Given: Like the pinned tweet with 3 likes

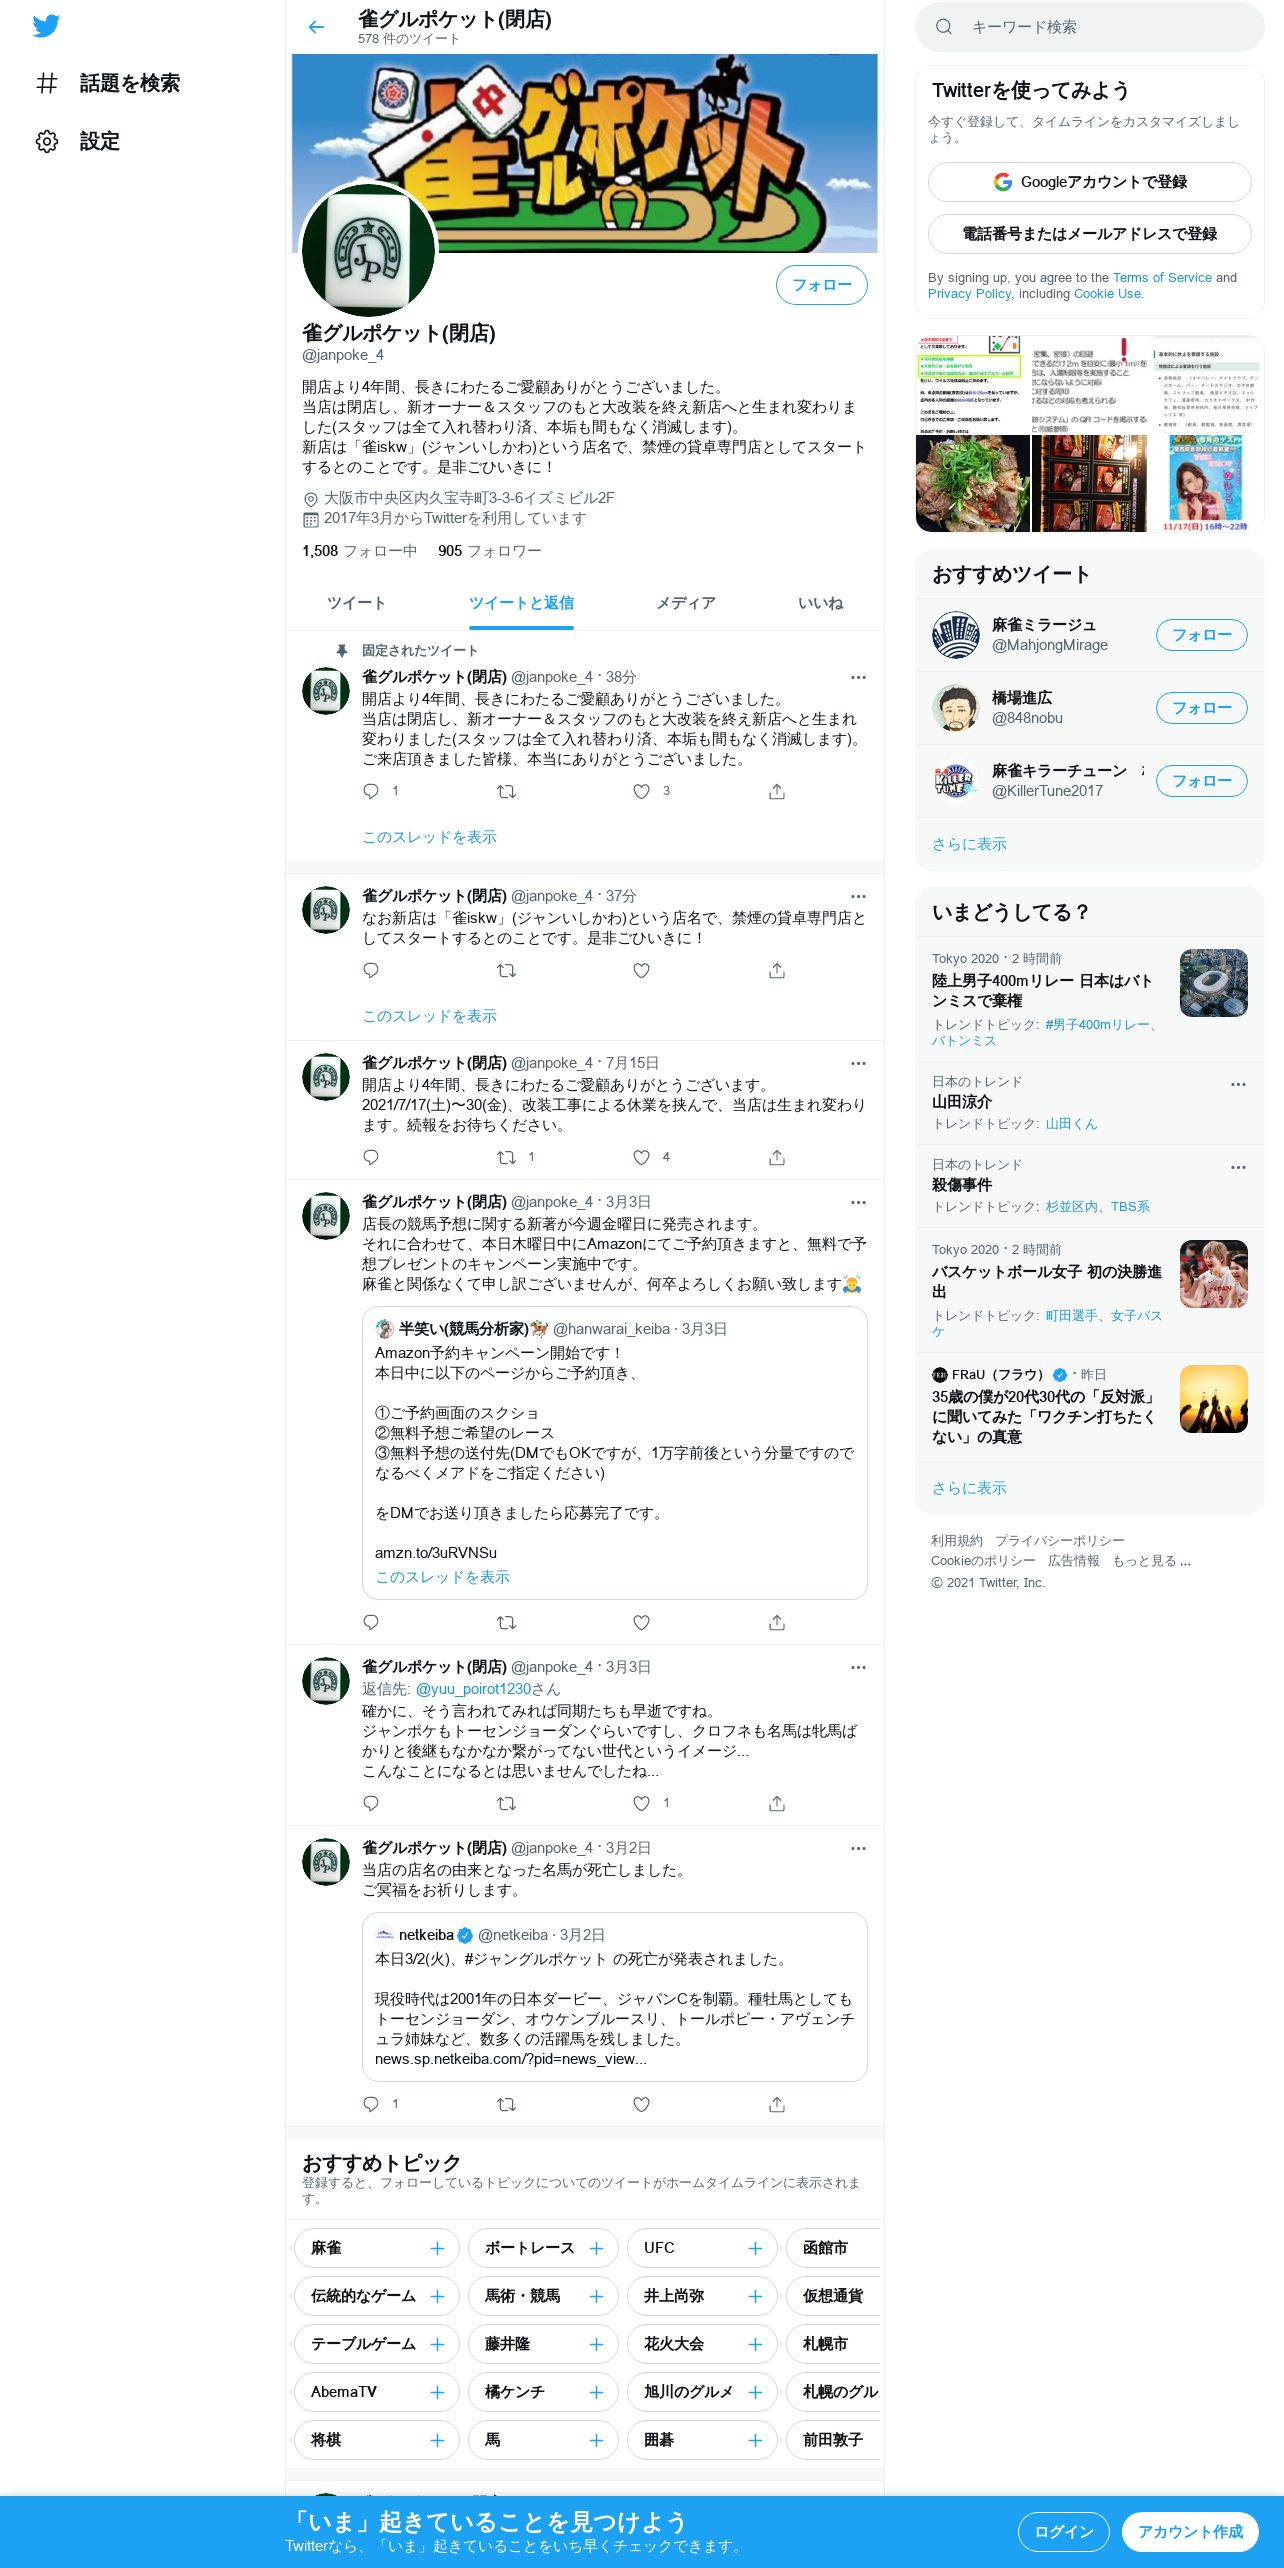Looking at the screenshot, I should click(642, 791).
